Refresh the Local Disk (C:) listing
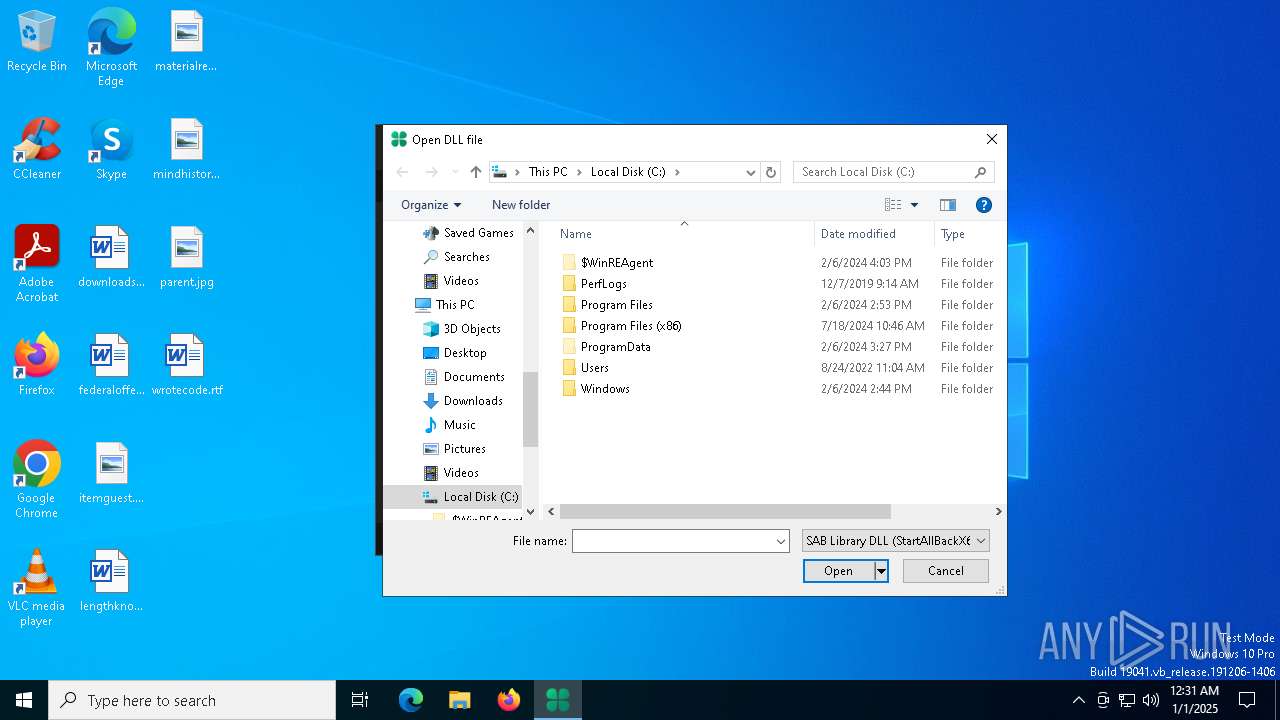This screenshot has width=1280, height=720. [771, 172]
